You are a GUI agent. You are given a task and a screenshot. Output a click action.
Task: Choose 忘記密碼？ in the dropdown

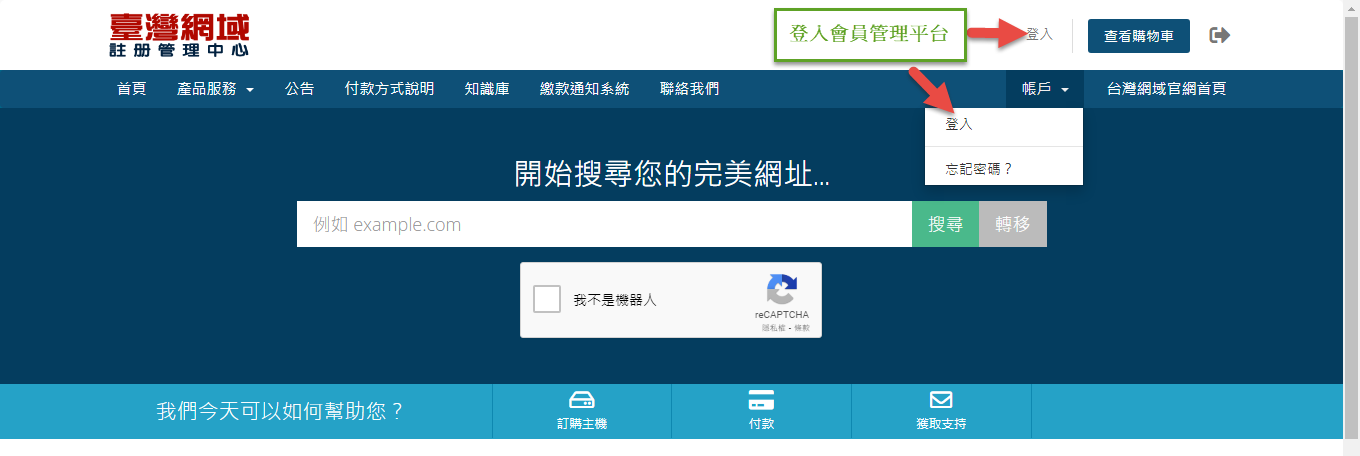tap(979, 169)
